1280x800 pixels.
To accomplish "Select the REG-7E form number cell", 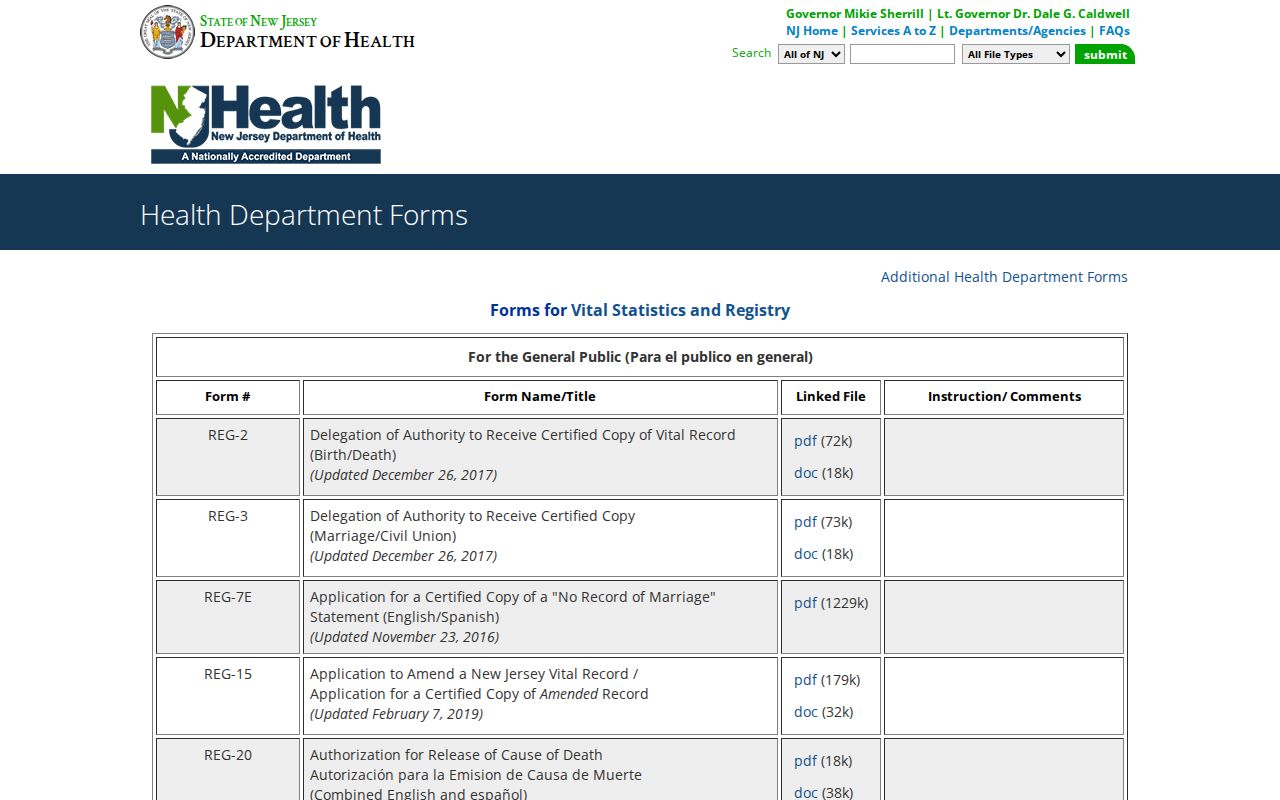I will tap(228, 617).
